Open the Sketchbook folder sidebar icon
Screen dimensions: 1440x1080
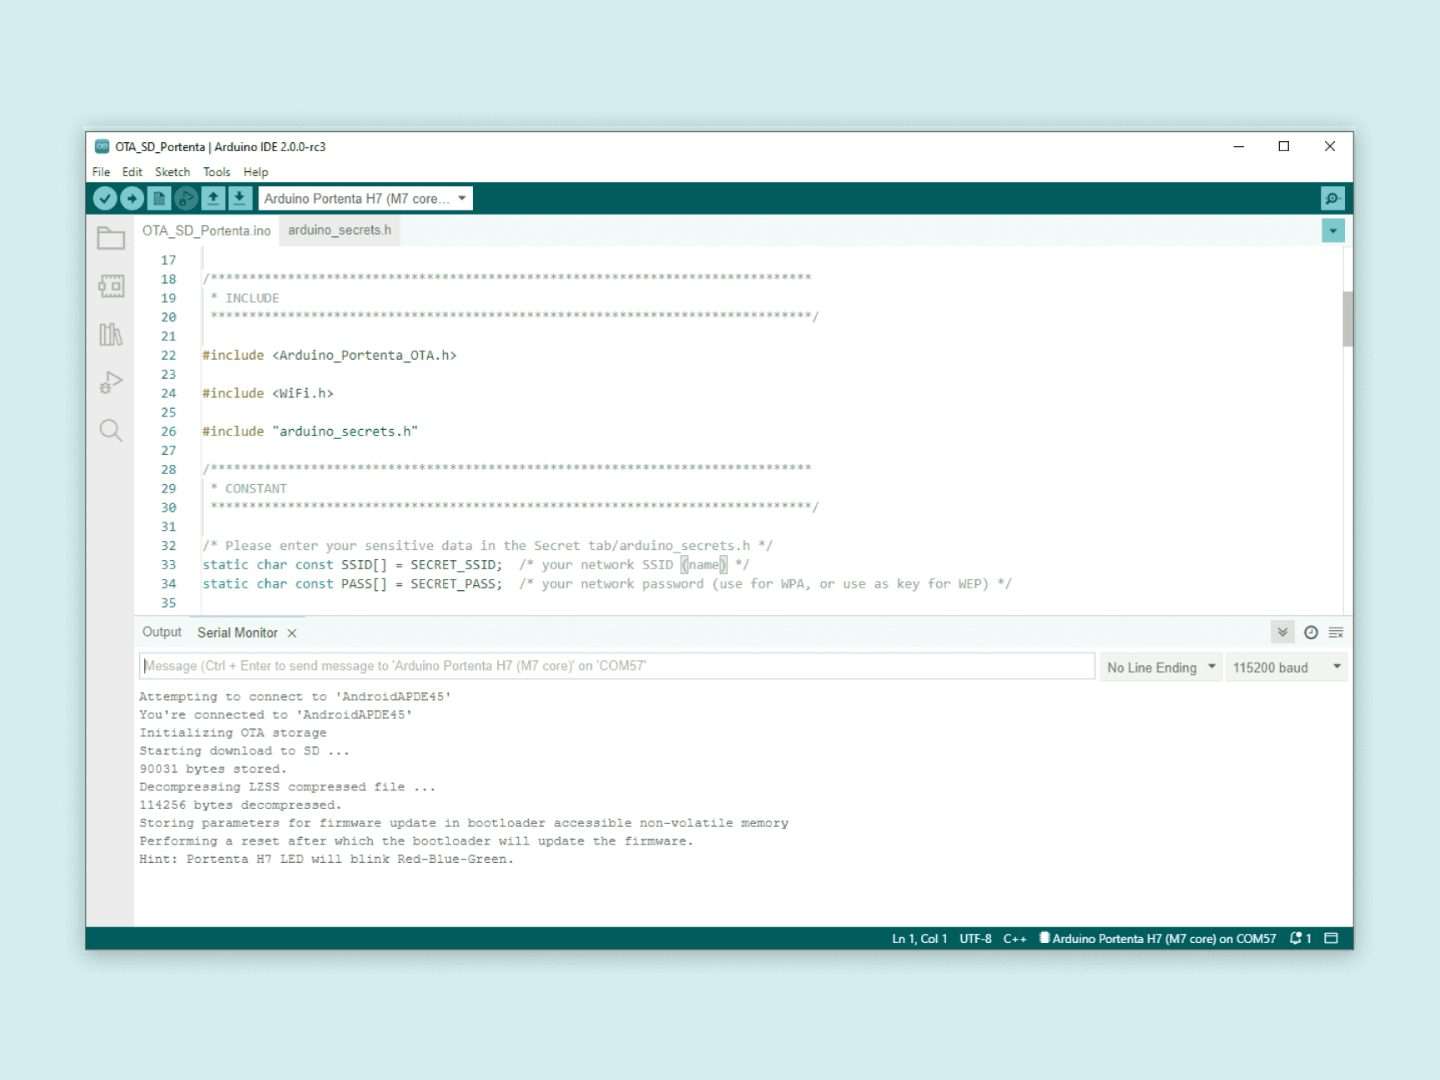(111, 238)
